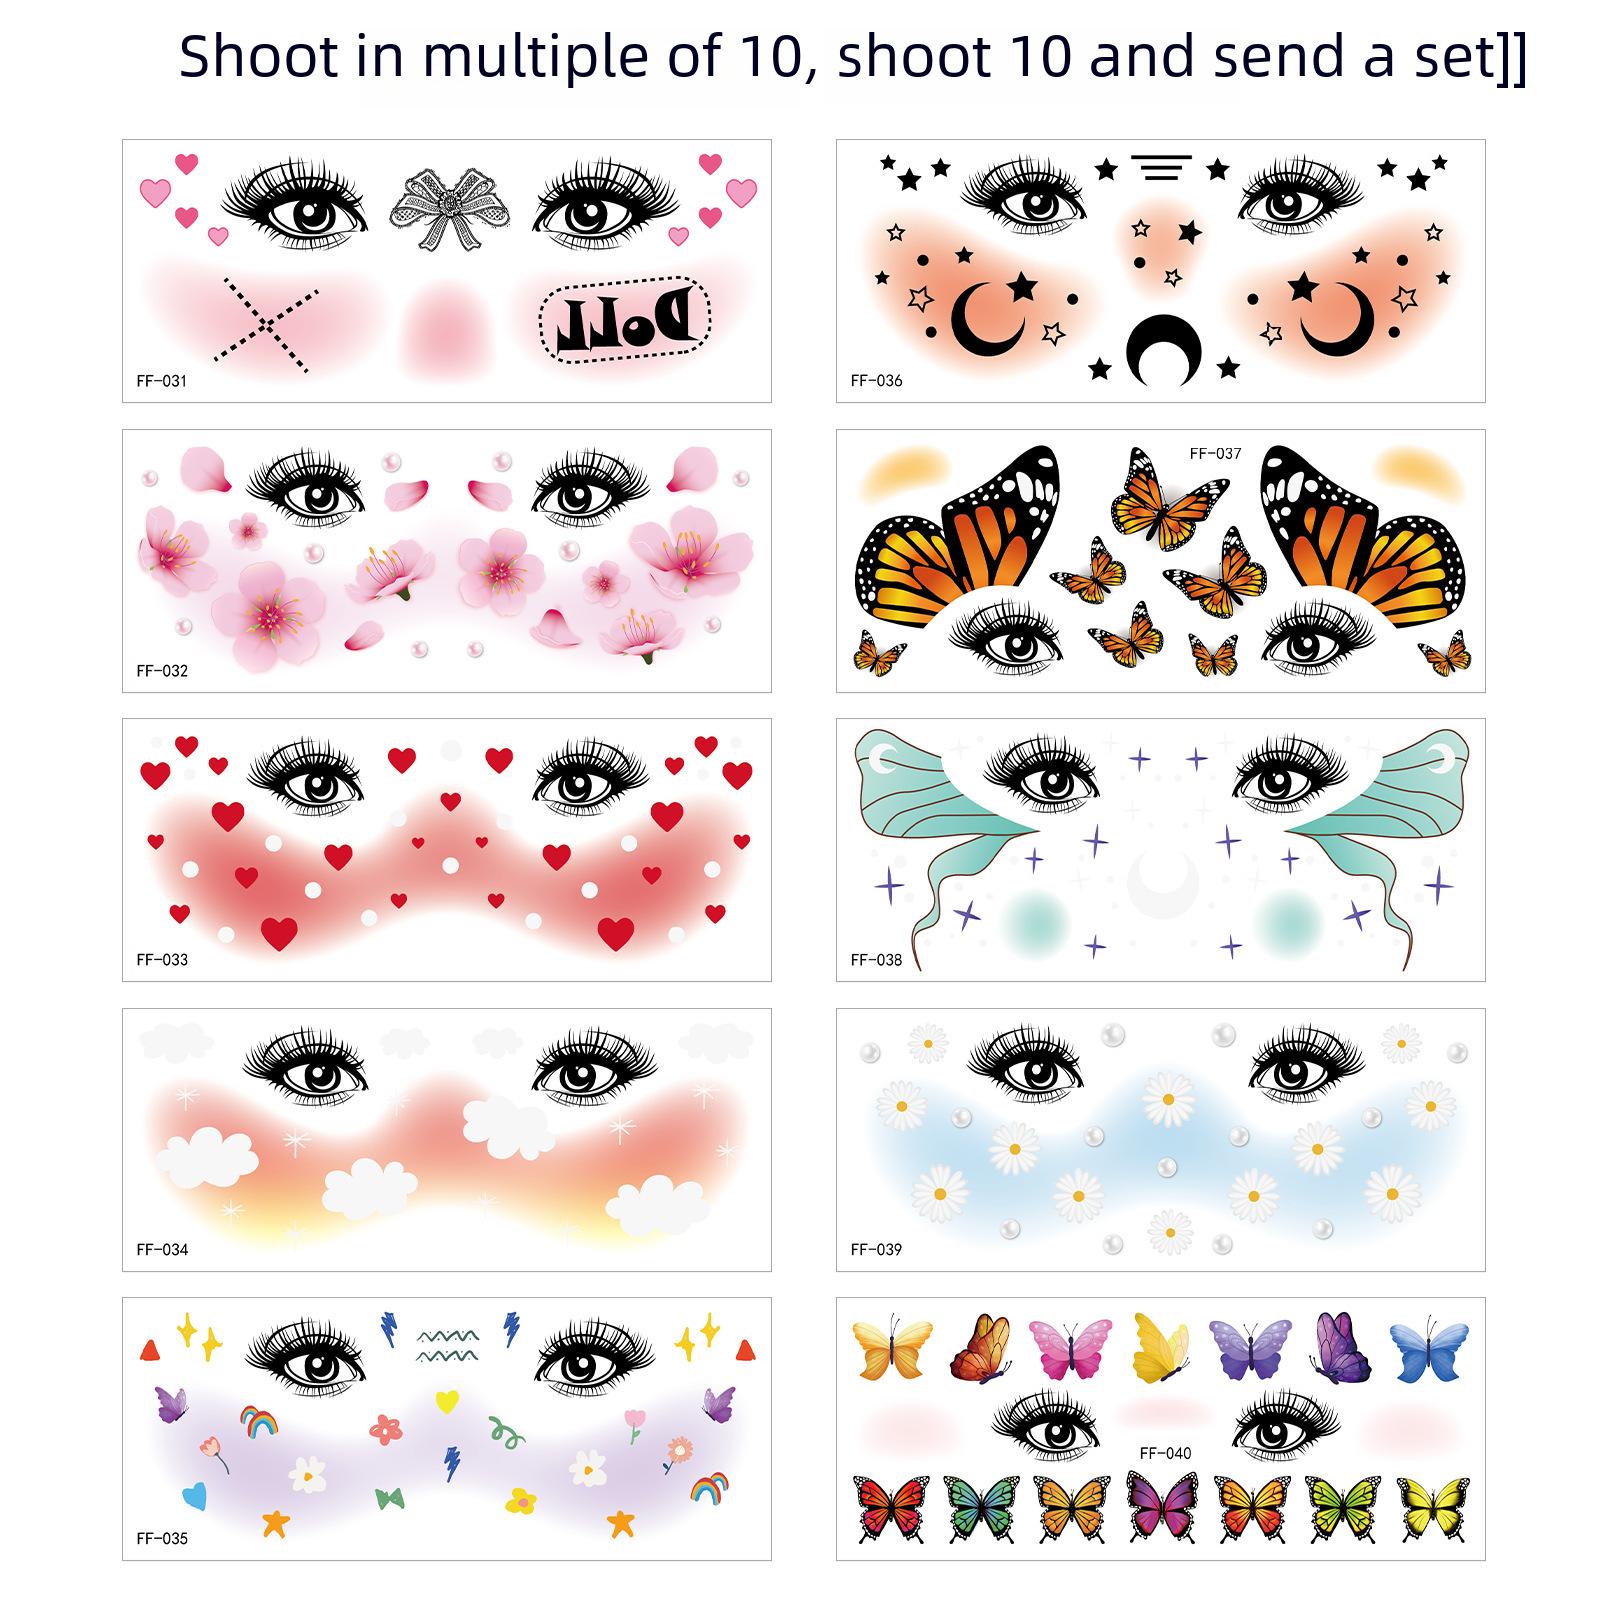Image resolution: width=1600 pixels, height=1600 pixels.
Task: Click the FF-040 label text
Action: (x=1165, y=1453)
